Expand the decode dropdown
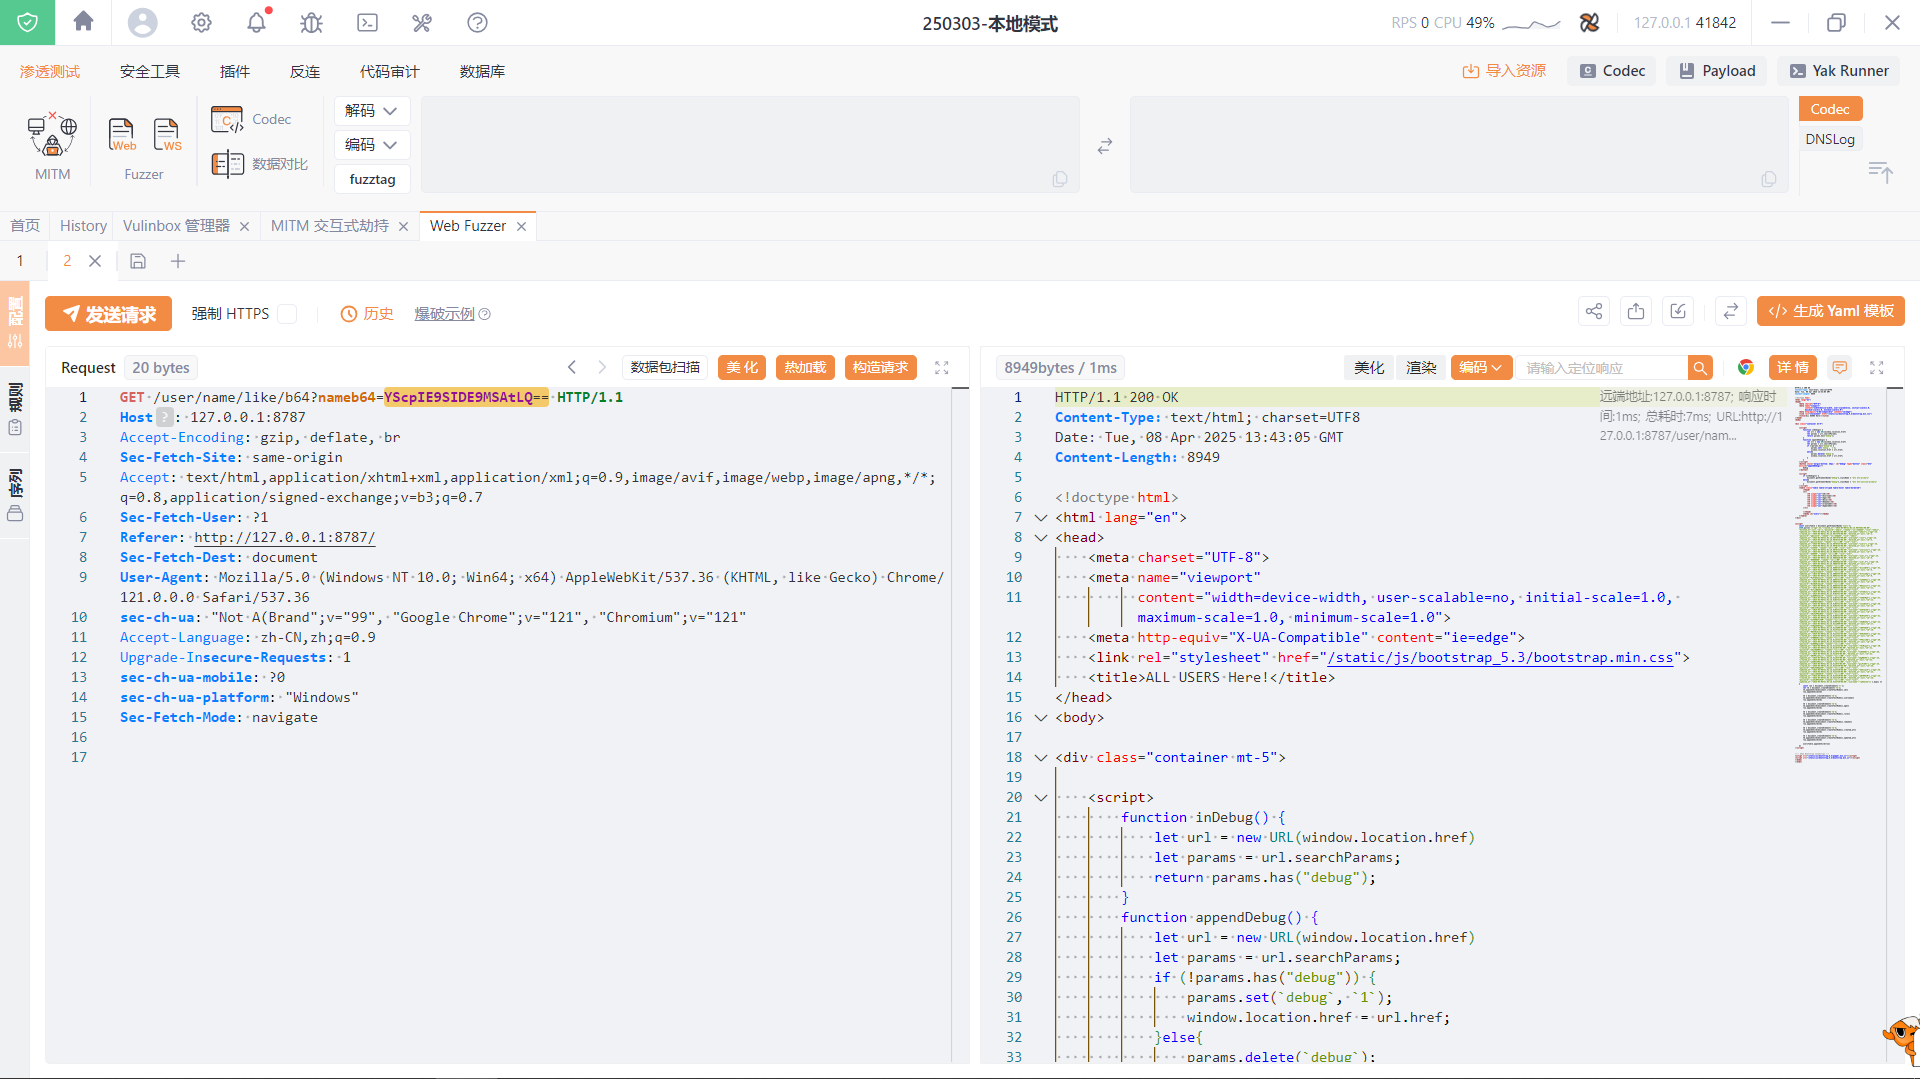1920x1079 pixels. (371, 111)
